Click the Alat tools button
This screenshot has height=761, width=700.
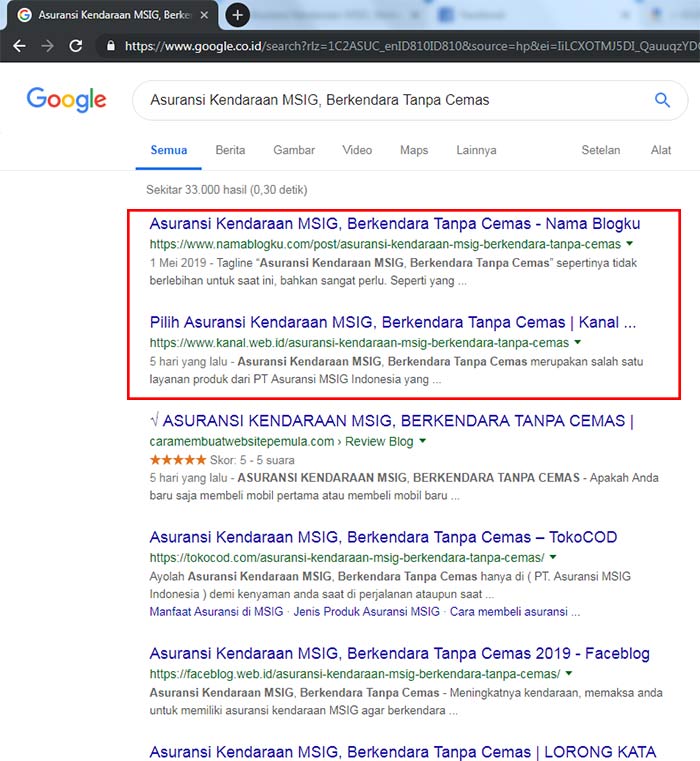[x=661, y=150]
